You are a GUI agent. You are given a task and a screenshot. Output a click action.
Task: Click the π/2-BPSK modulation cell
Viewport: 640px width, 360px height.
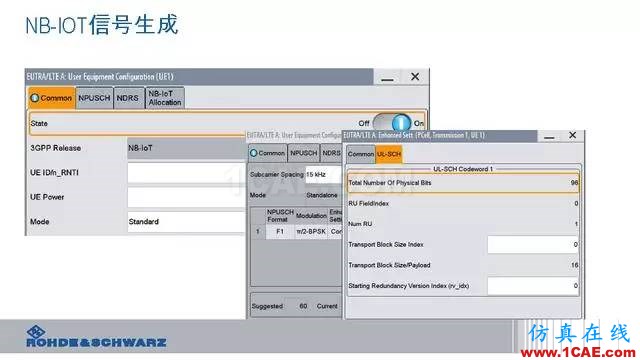click(x=311, y=231)
